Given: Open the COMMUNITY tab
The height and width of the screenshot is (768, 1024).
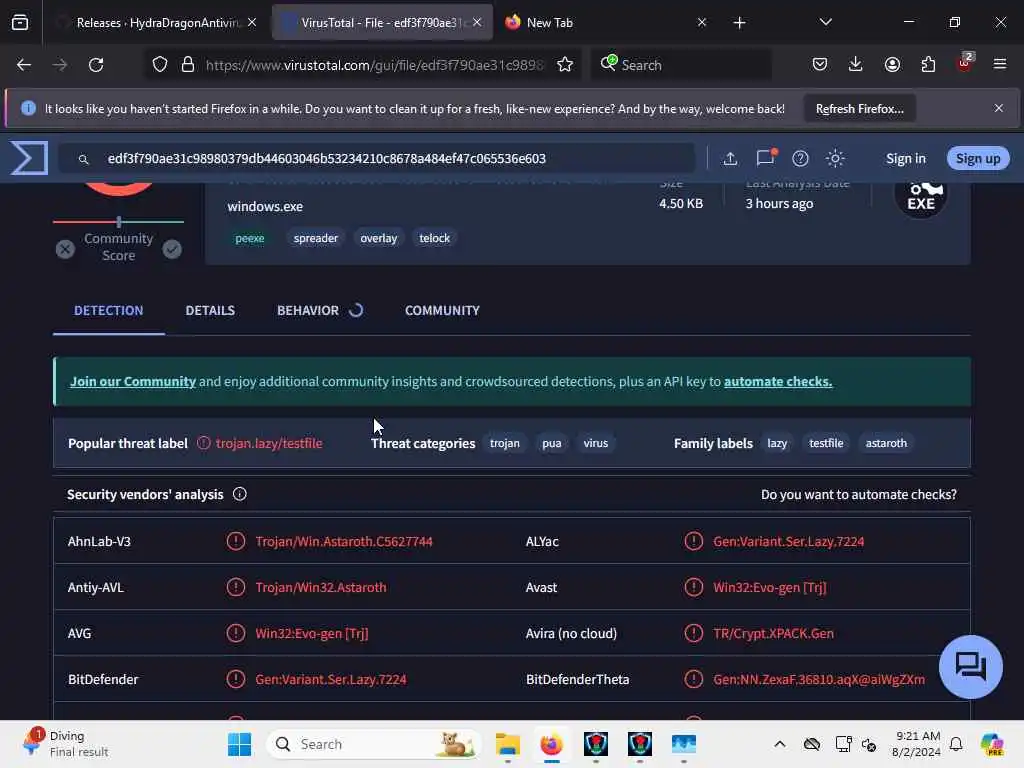Looking at the screenshot, I should [x=442, y=311].
